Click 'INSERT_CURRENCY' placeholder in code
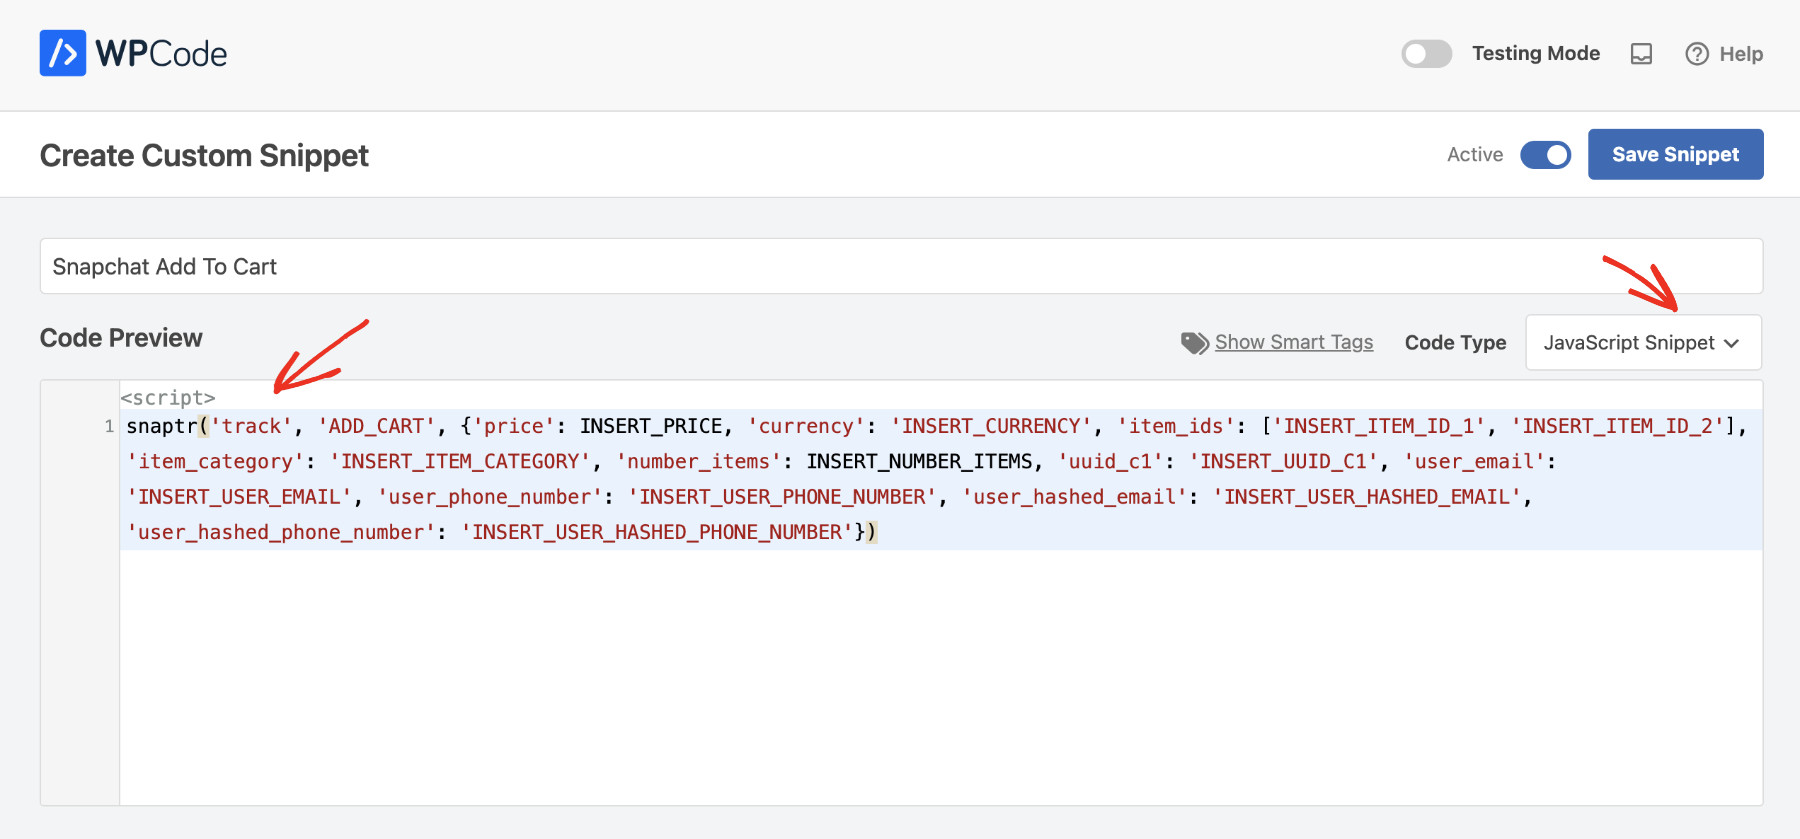The height and width of the screenshot is (839, 1800). tap(990, 427)
